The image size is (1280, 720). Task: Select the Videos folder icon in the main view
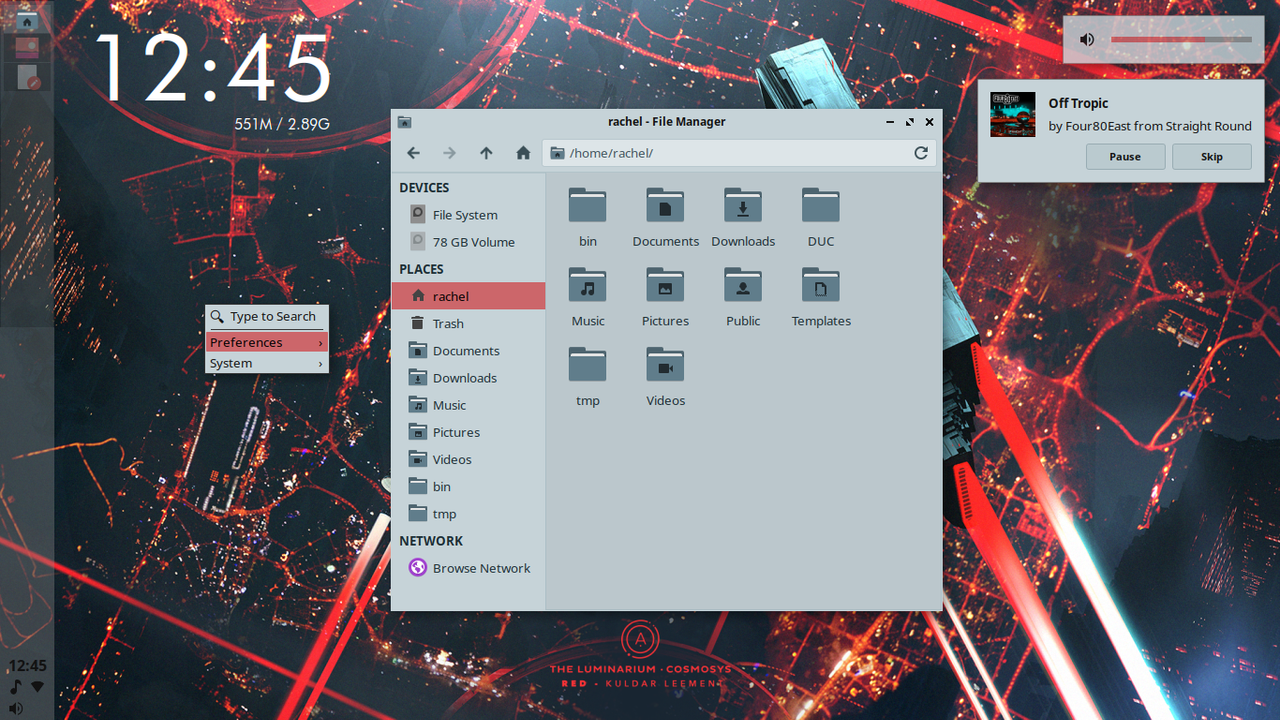[x=666, y=365]
